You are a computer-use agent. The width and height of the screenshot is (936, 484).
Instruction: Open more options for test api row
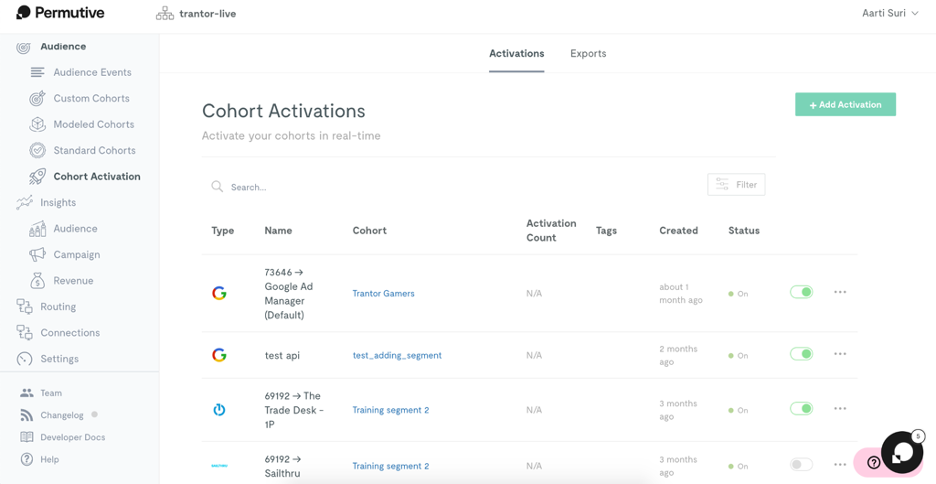[x=840, y=354]
